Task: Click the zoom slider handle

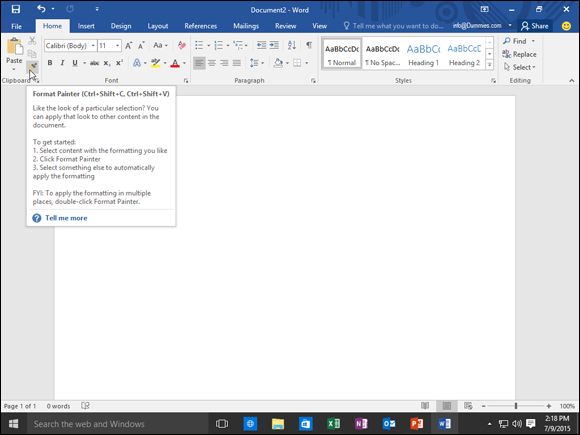Action: 516,406
